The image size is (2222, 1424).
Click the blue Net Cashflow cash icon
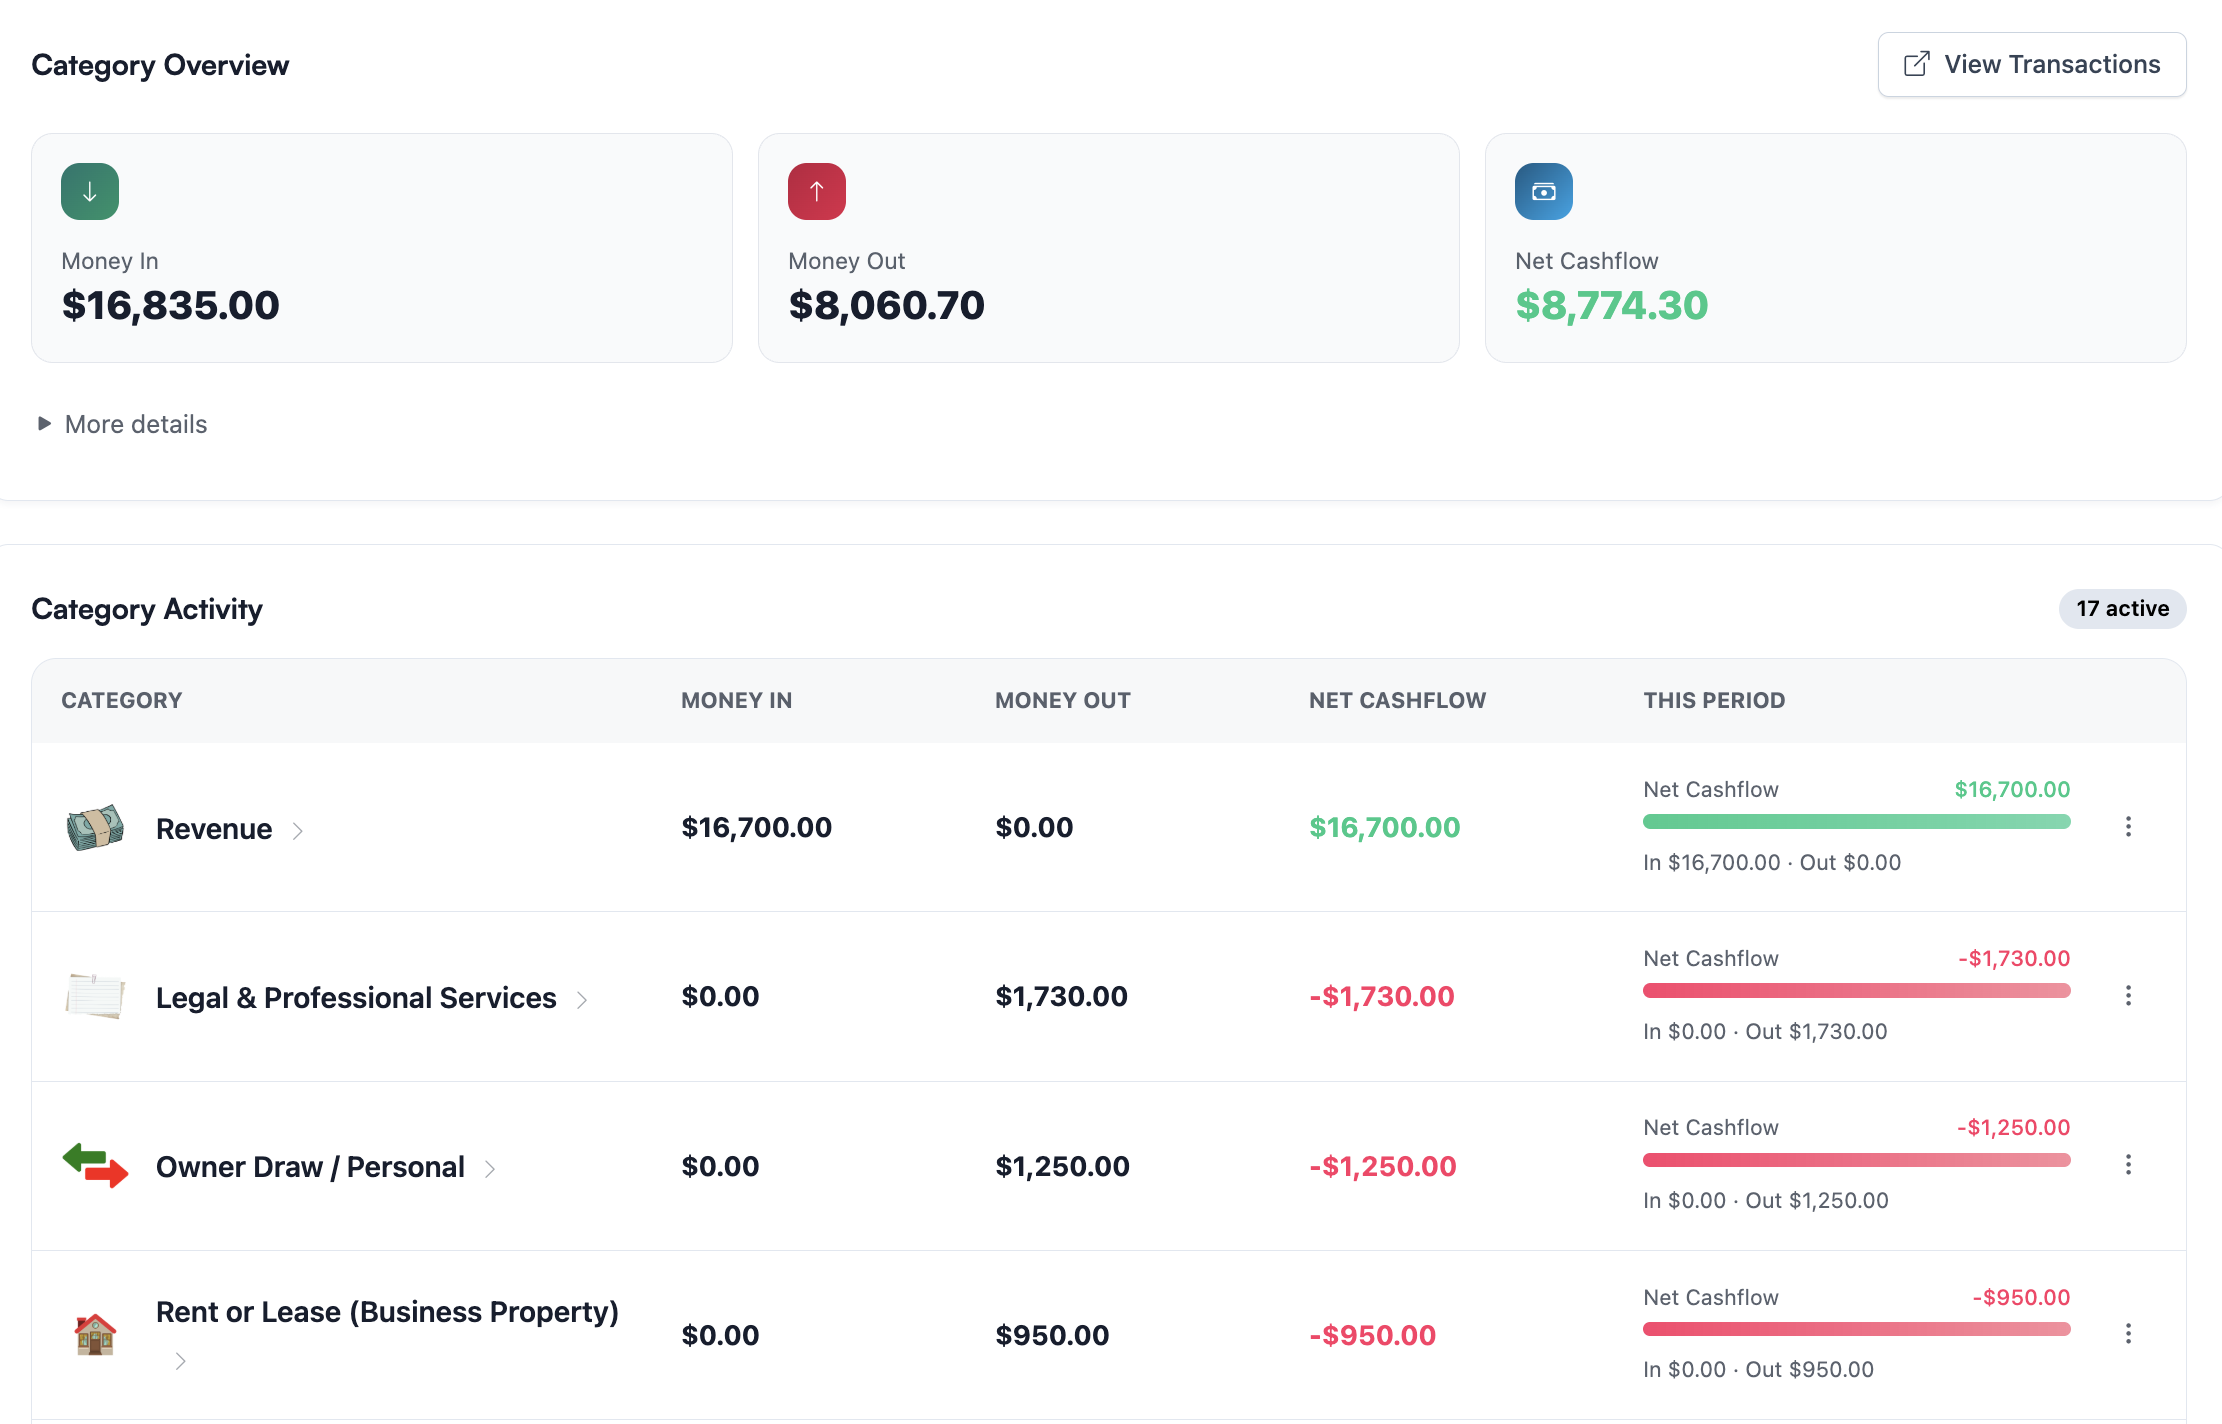[x=1544, y=191]
